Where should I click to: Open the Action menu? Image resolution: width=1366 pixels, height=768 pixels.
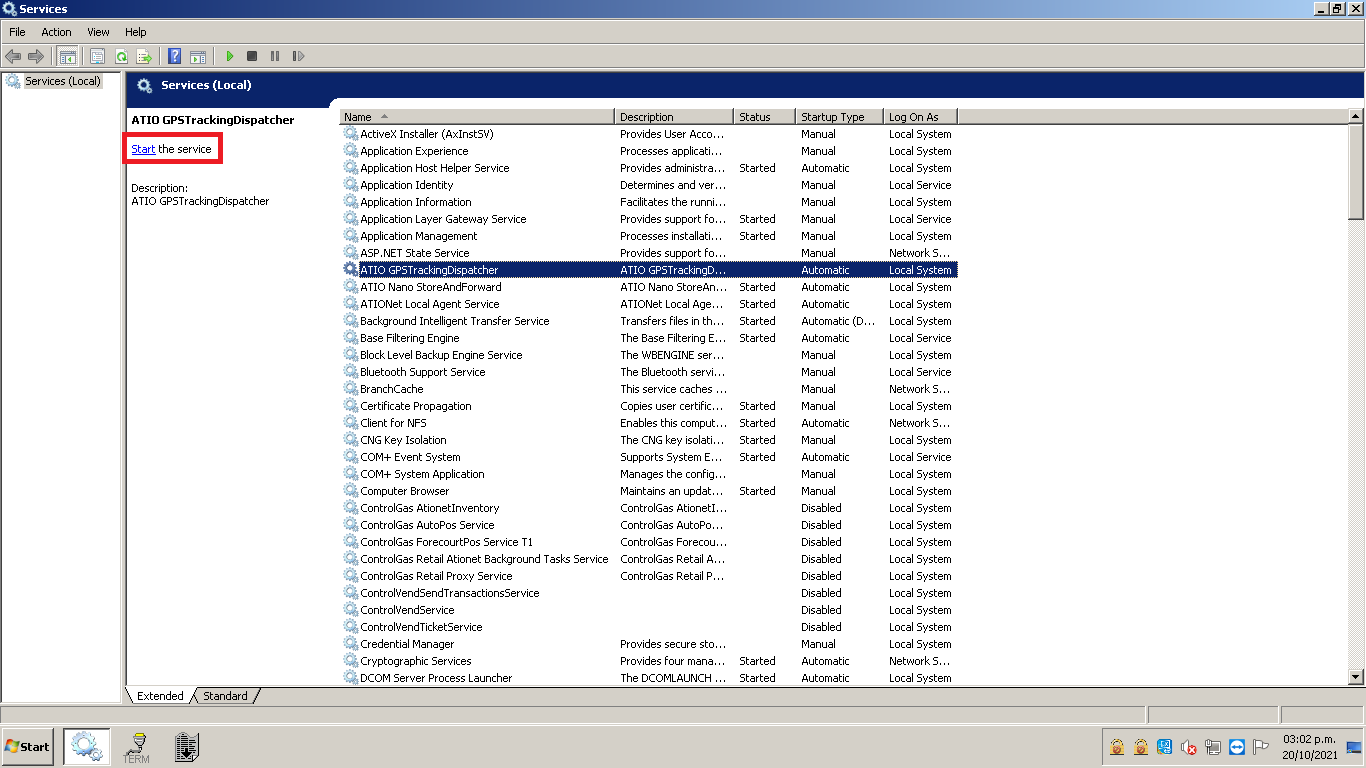point(56,32)
